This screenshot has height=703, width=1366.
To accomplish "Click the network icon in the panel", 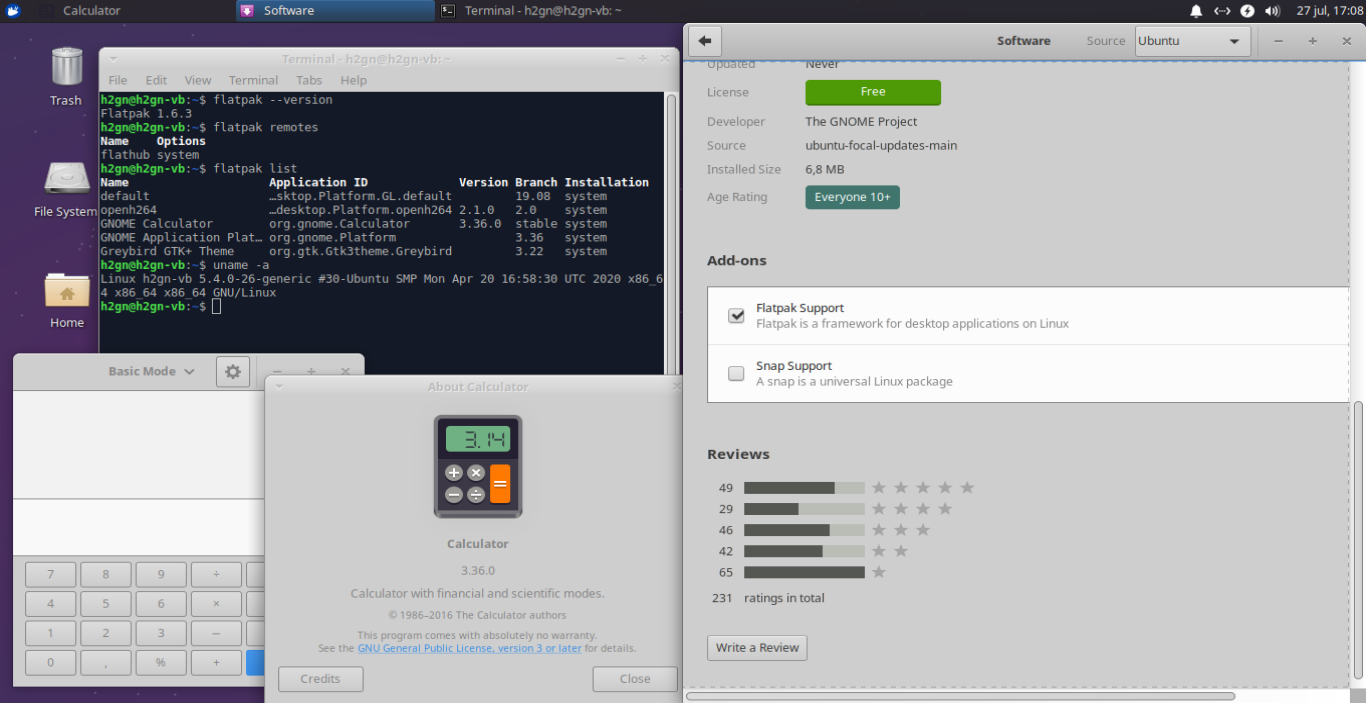I will point(1222,10).
